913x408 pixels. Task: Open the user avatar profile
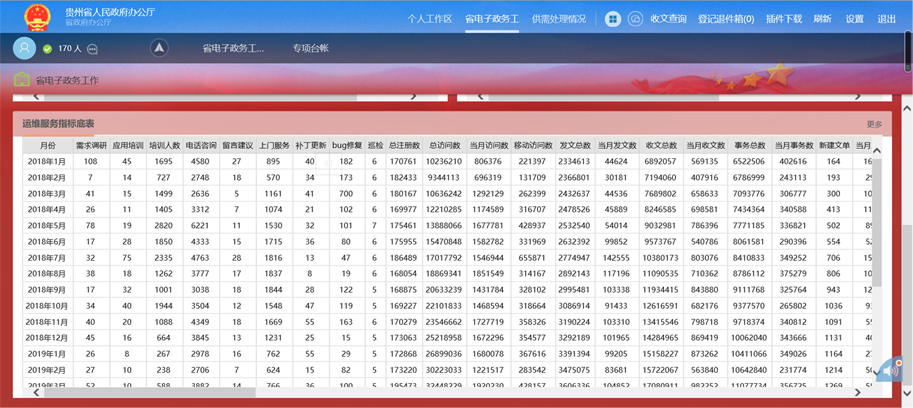[x=25, y=48]
